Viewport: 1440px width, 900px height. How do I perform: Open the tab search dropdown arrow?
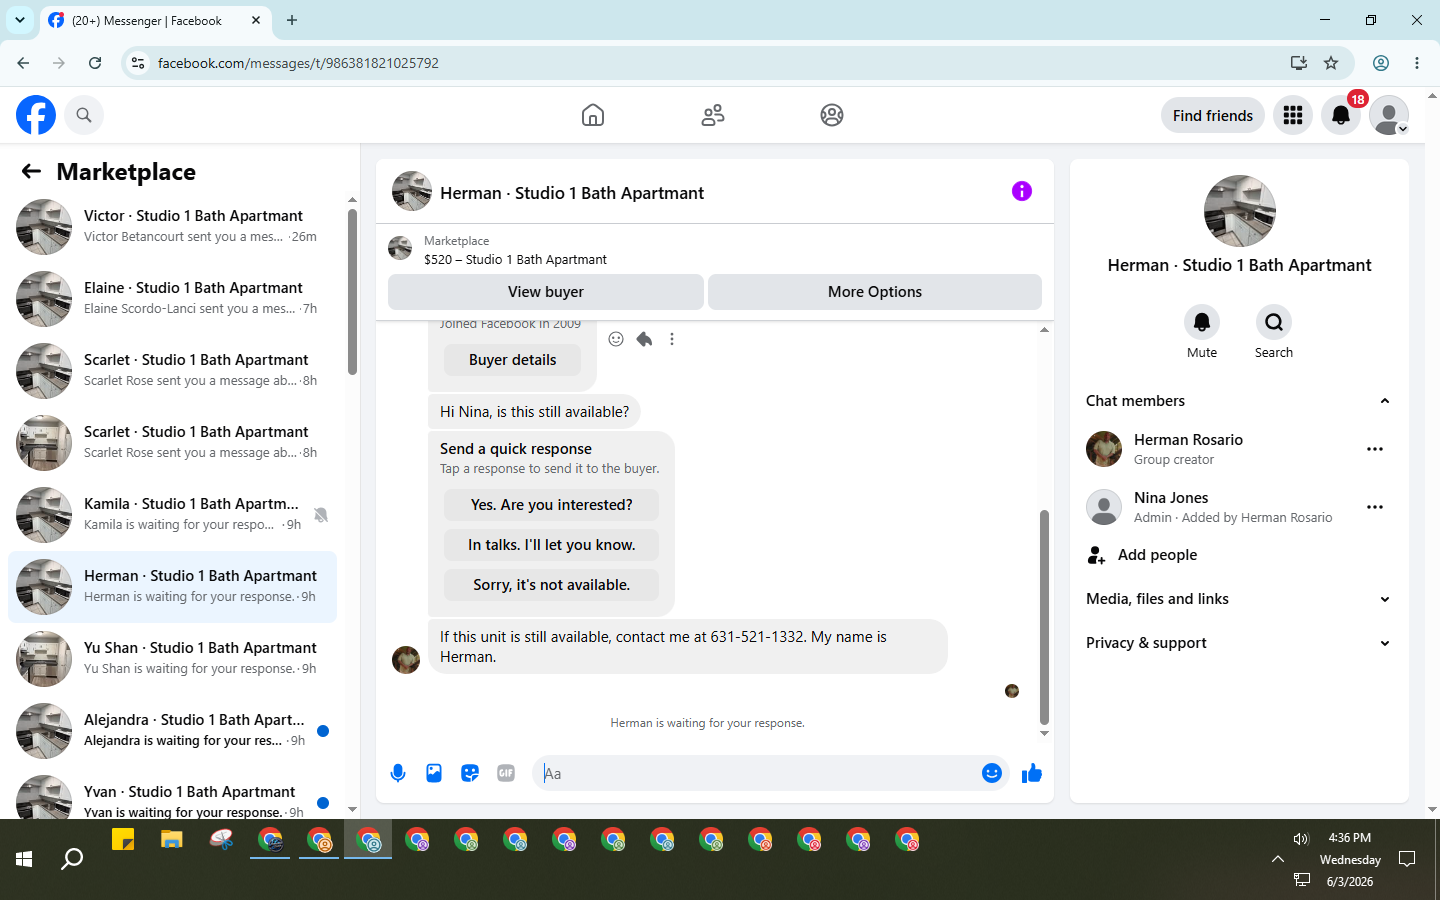coord(20,20)
